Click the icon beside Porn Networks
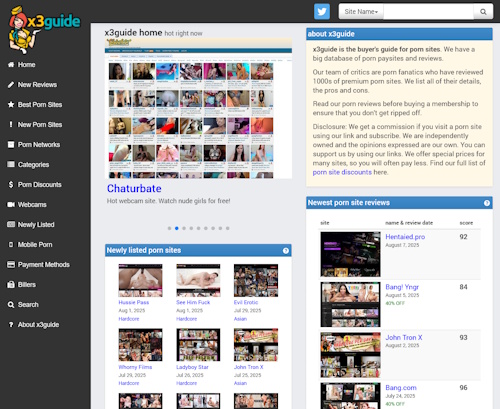500x409 pixels. pos(11,145)
